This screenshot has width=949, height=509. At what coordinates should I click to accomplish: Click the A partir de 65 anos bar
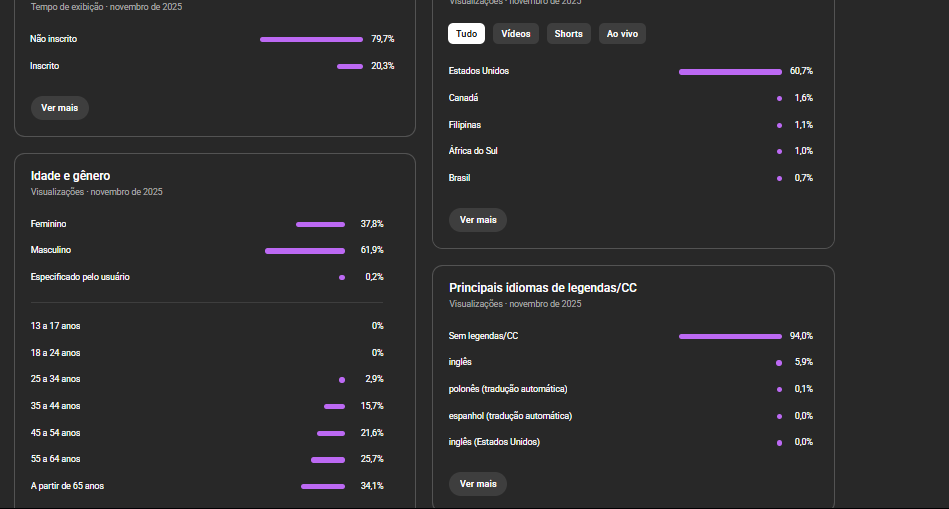click(x=323, y=486)
